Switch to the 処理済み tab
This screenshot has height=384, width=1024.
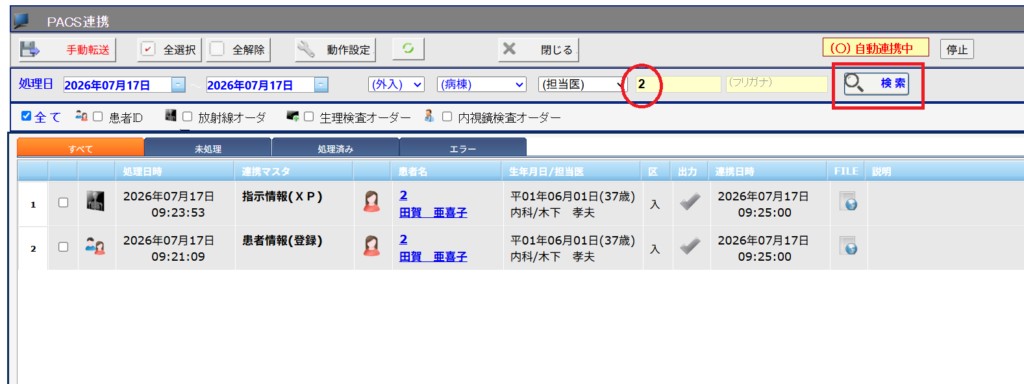pyautogui.click(x=335, y=148)
